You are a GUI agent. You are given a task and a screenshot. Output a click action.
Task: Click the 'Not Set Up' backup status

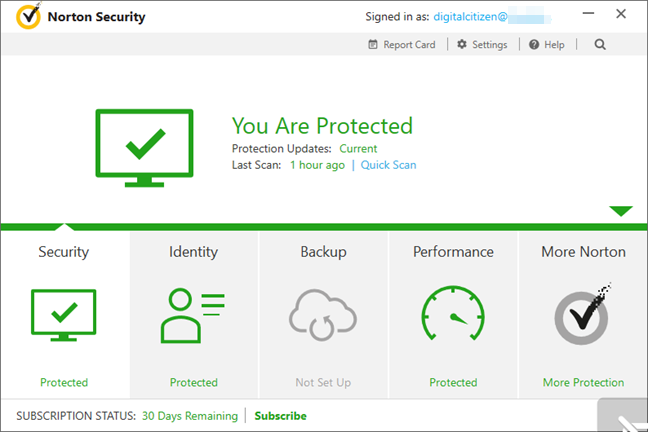323,382
